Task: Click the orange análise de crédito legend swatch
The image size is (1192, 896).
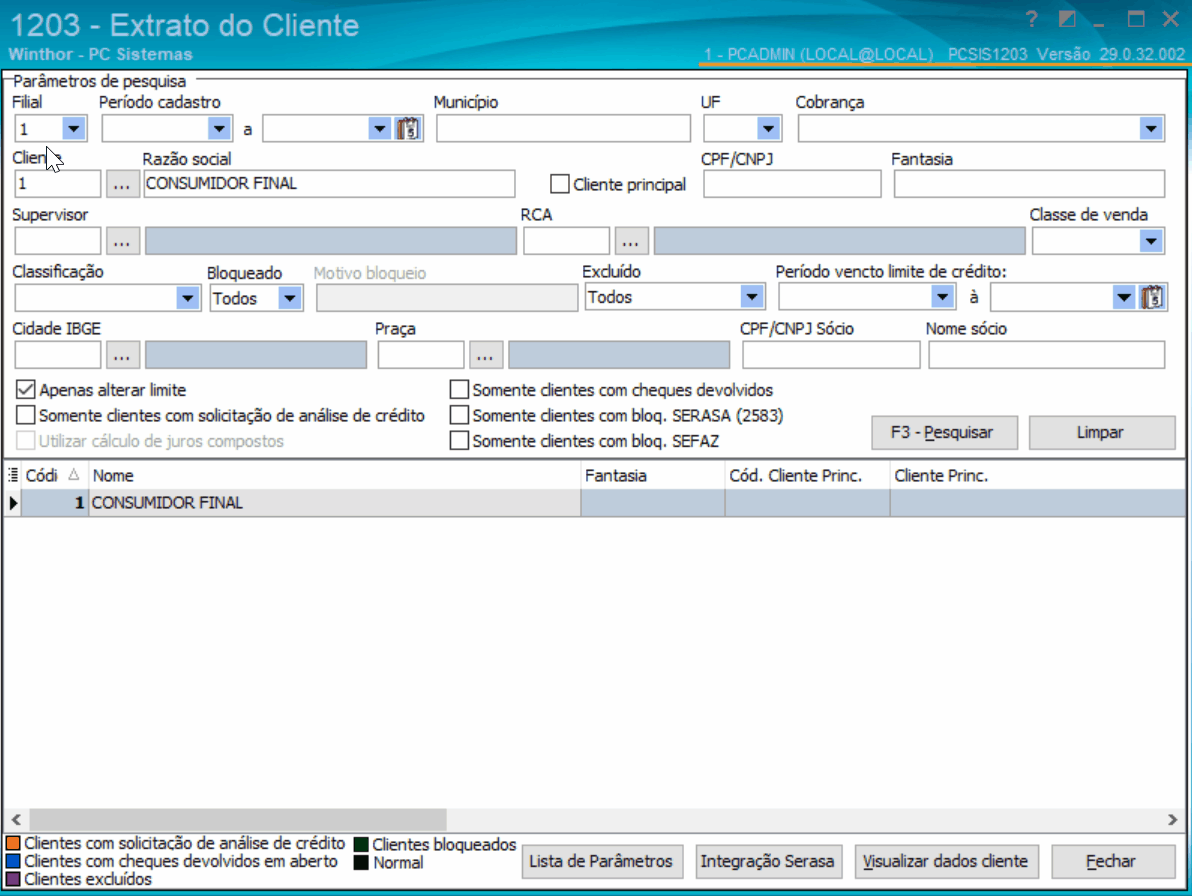Action: 13,843
